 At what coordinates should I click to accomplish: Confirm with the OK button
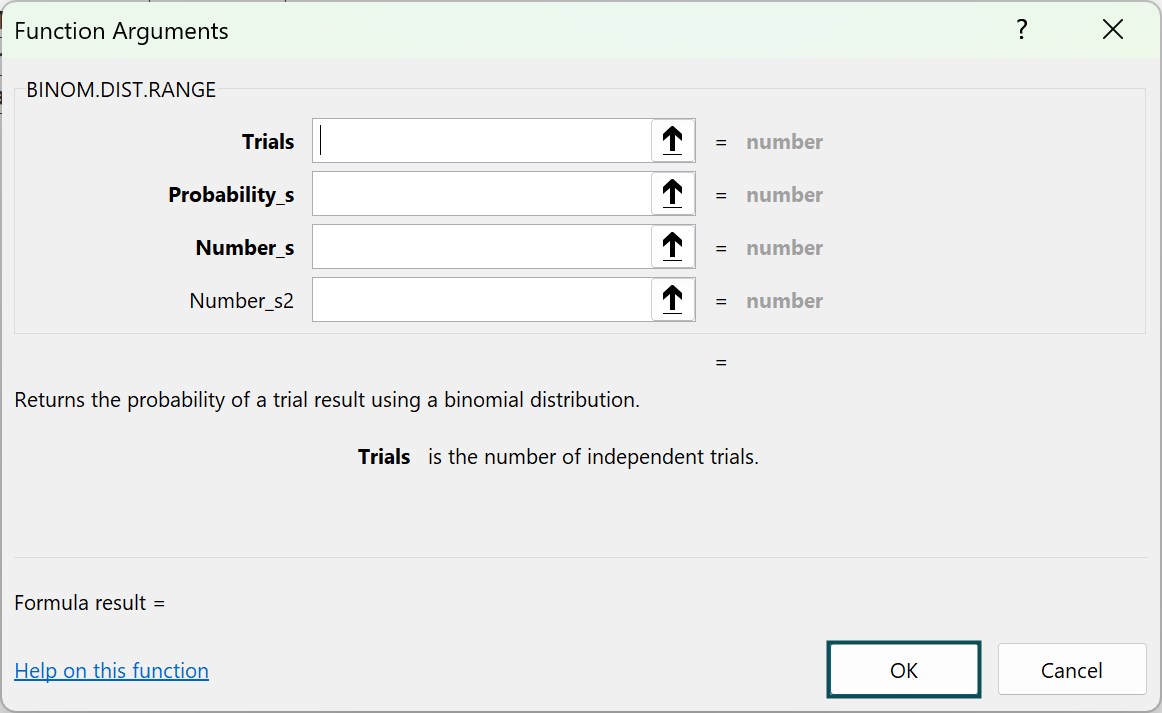[903, 670]
